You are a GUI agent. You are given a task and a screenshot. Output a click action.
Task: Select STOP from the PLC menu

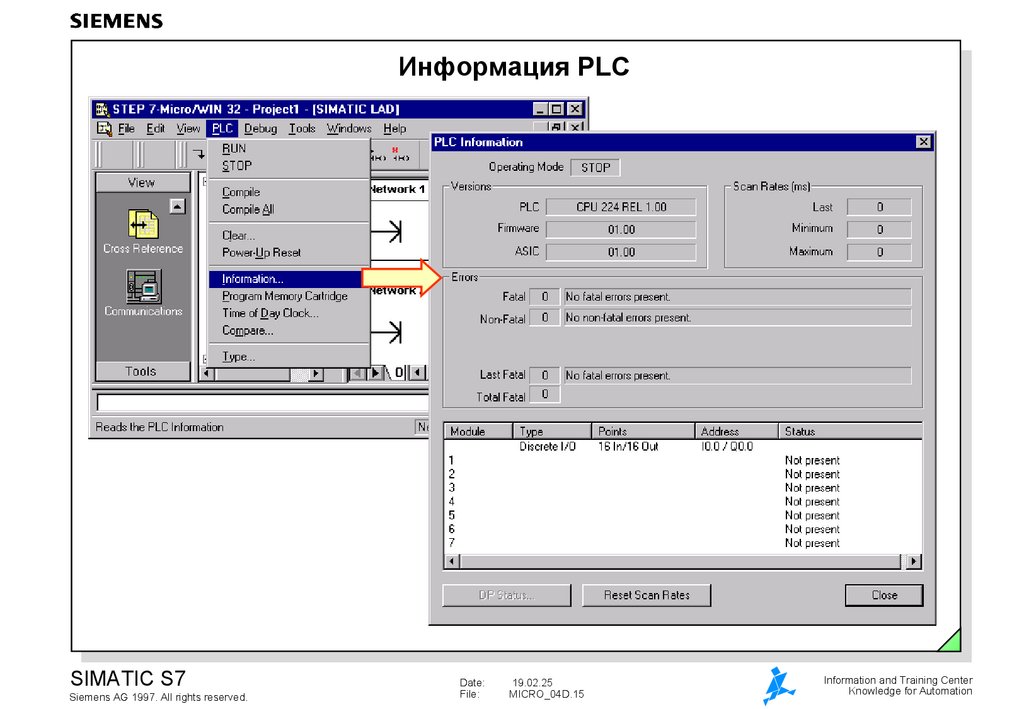click(x=288, y=166)
